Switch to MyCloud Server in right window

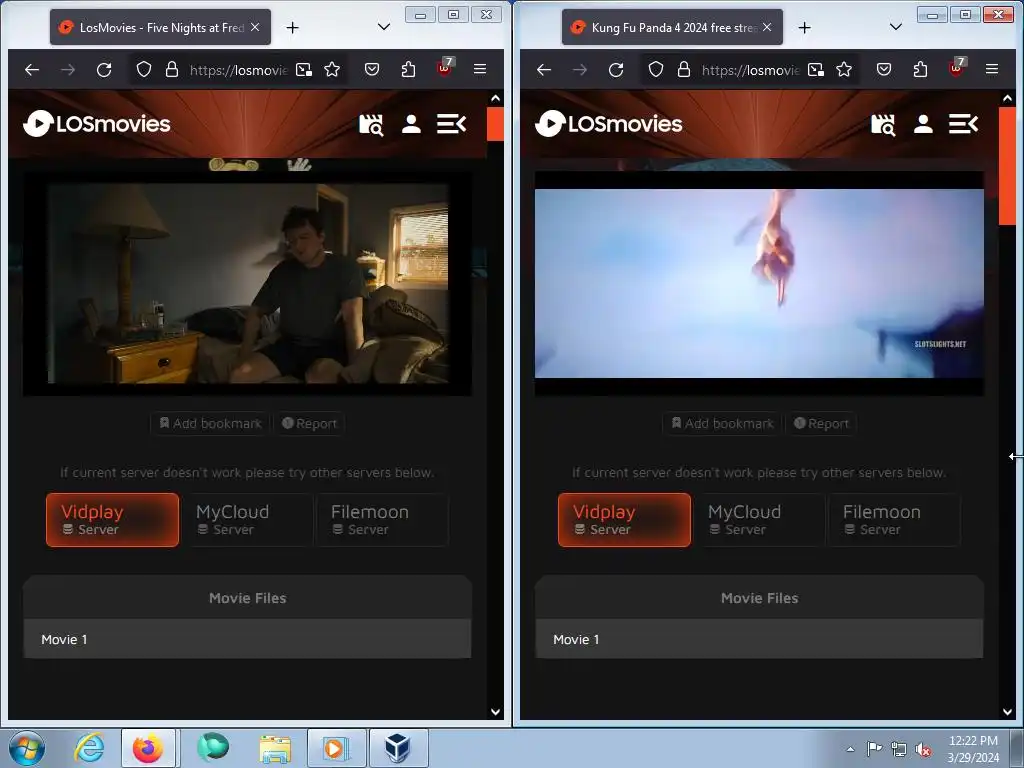(x=759, y=520)
